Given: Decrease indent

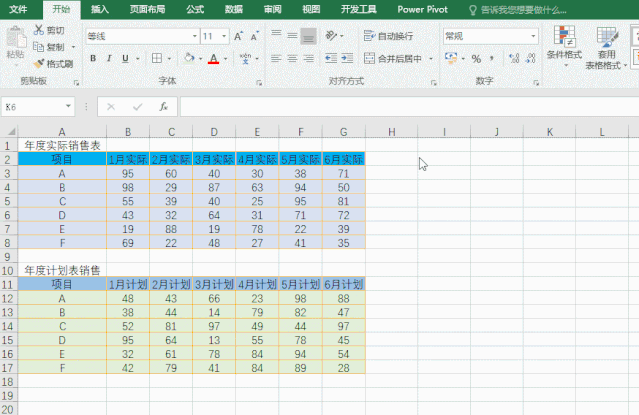Looking at the screenshot, I should (x=331, y=58).
